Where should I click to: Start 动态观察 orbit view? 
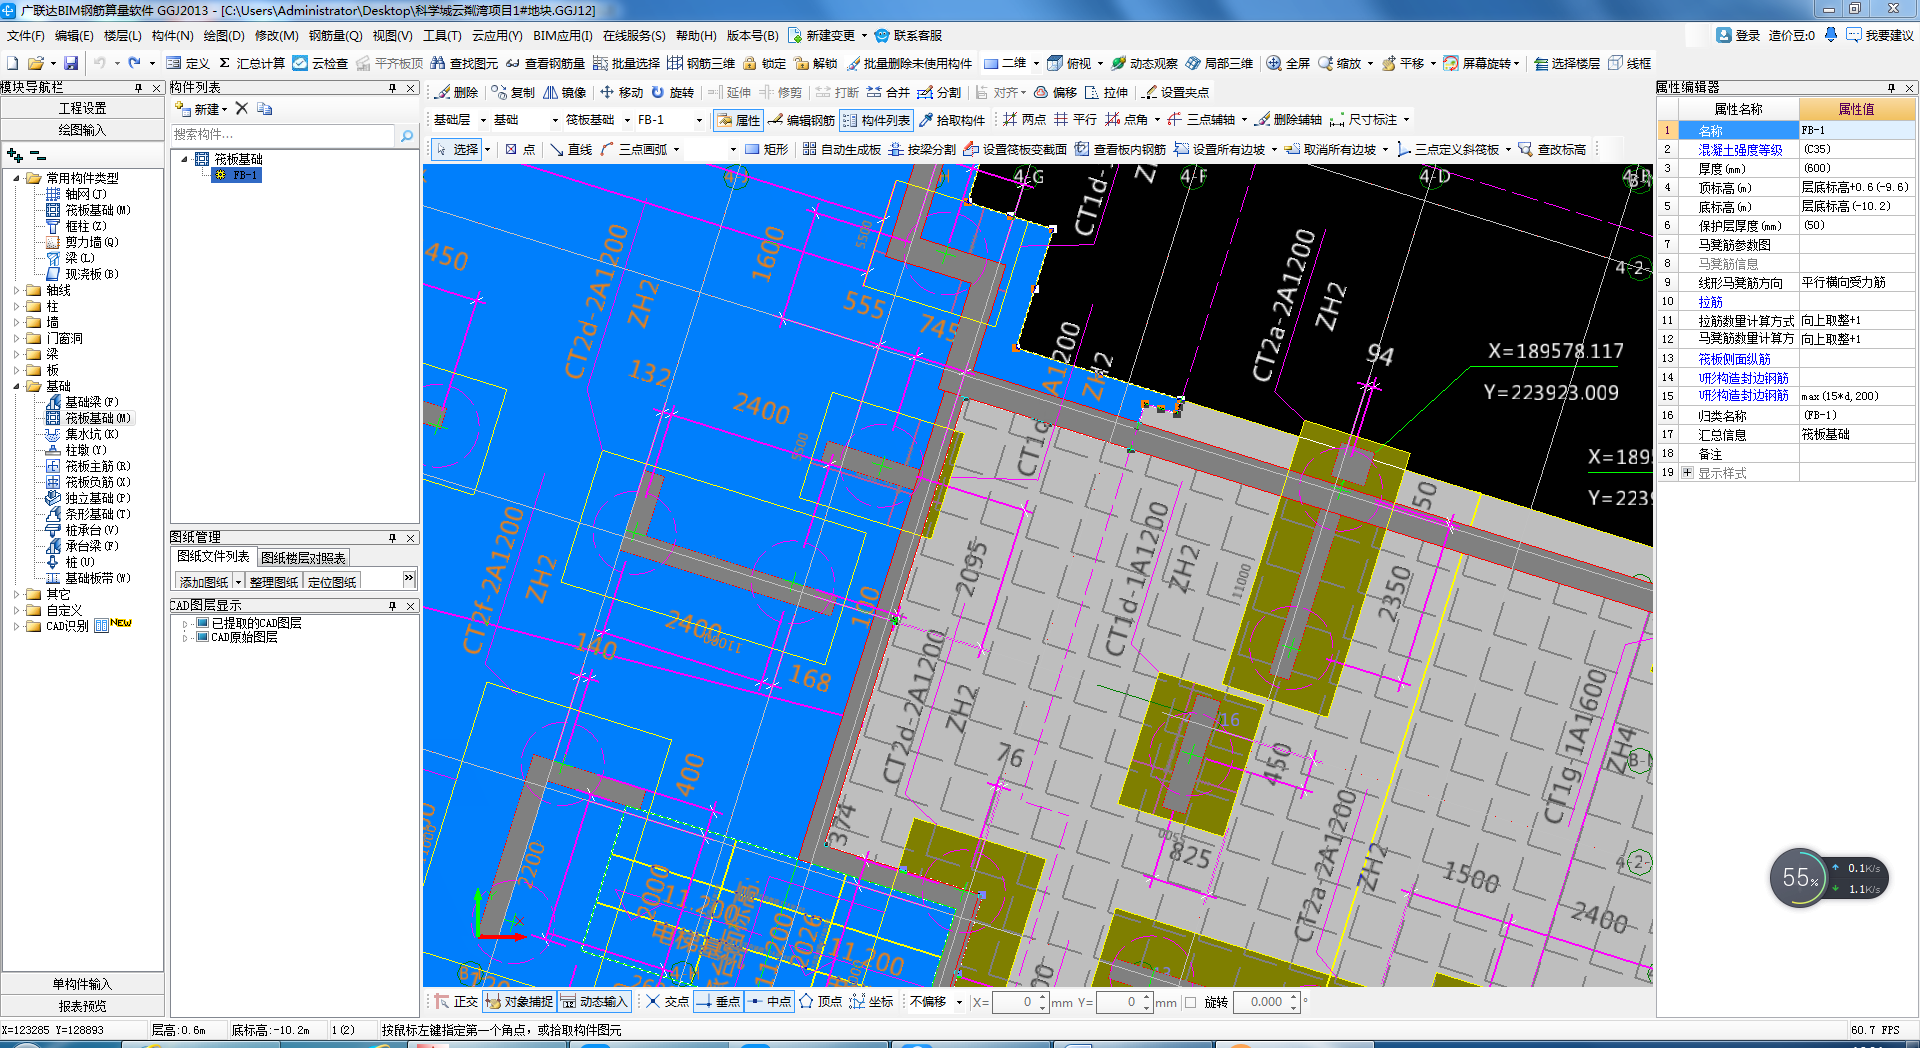tap(1145, 63)
